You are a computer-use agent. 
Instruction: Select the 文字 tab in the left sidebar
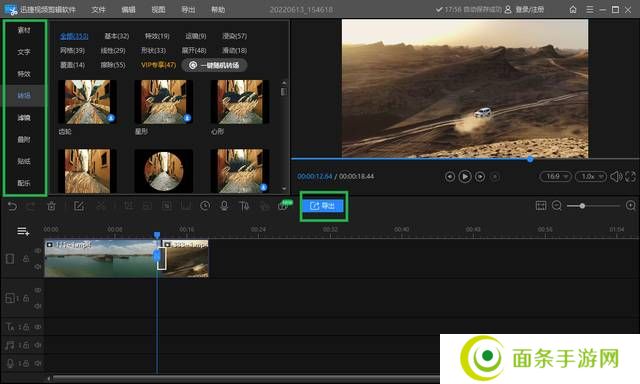click(24, 52)
